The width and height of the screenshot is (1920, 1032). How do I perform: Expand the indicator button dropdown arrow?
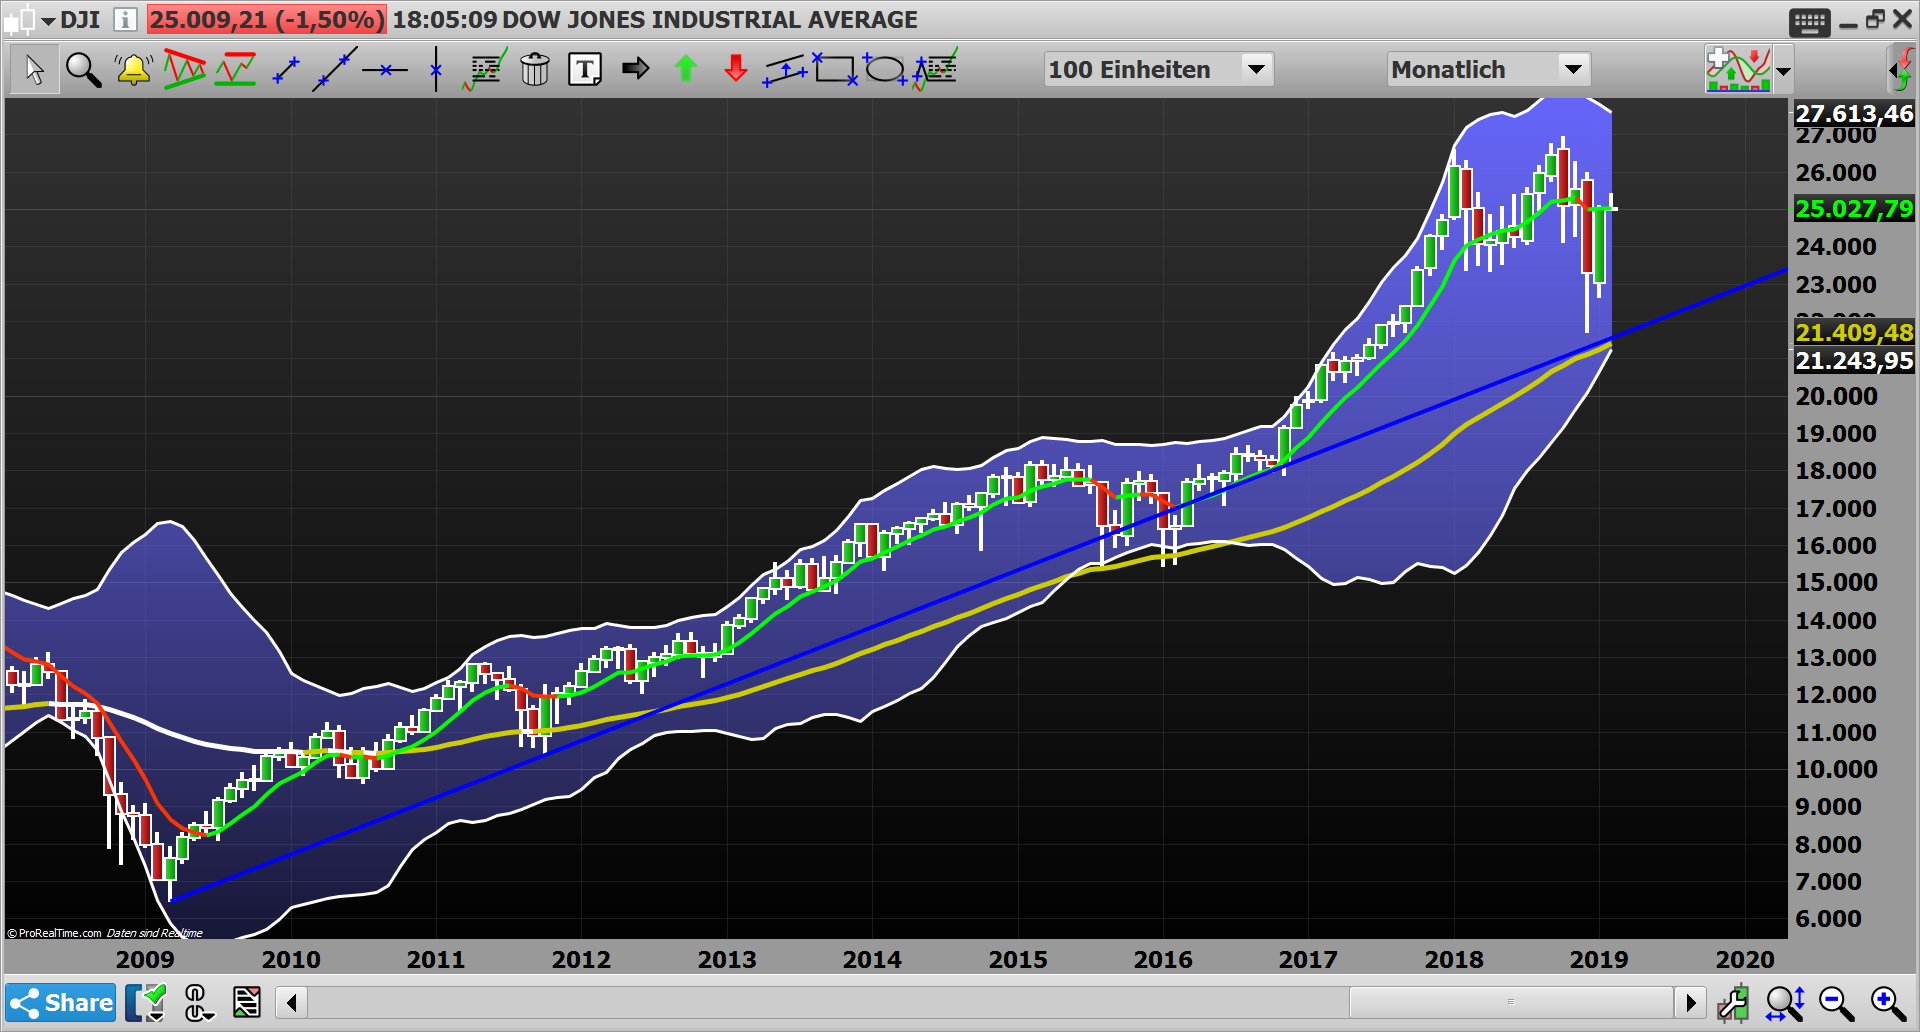1783,71
